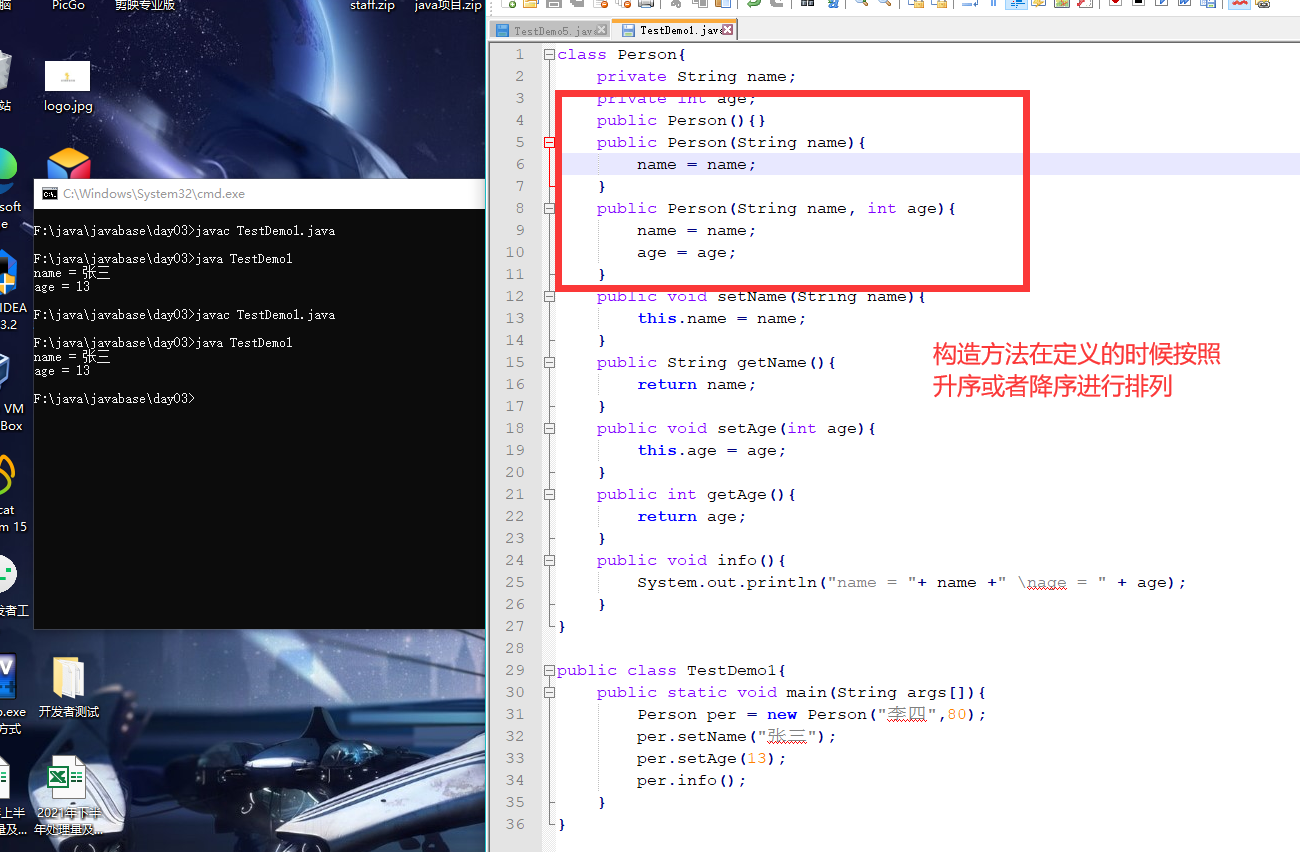
Task: Click line number 36 in the margin
Action: (x=515, y=824)
